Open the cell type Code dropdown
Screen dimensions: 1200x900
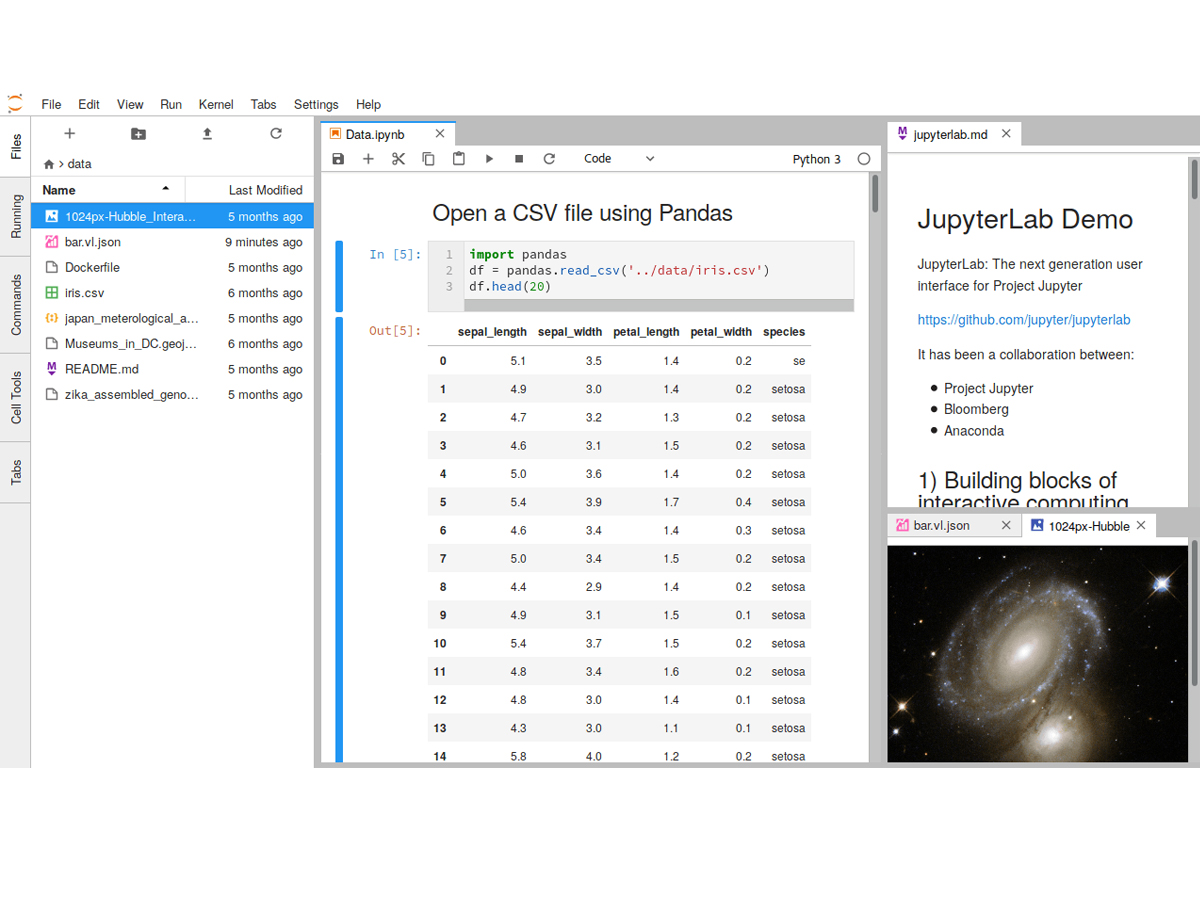click(618, 159)
